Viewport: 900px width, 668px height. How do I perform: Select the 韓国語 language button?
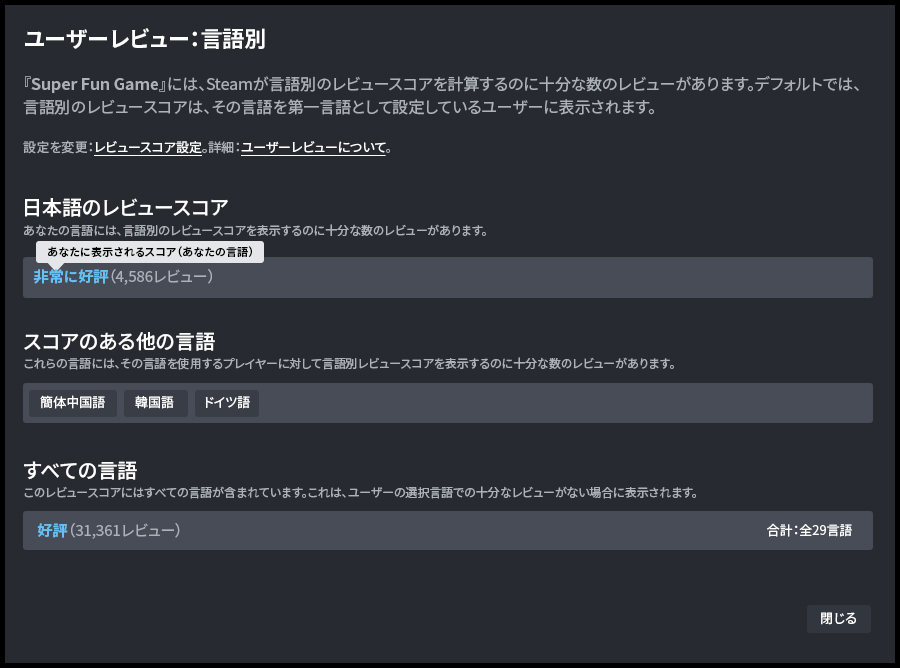pyautogui.click(x=154, y=403)
